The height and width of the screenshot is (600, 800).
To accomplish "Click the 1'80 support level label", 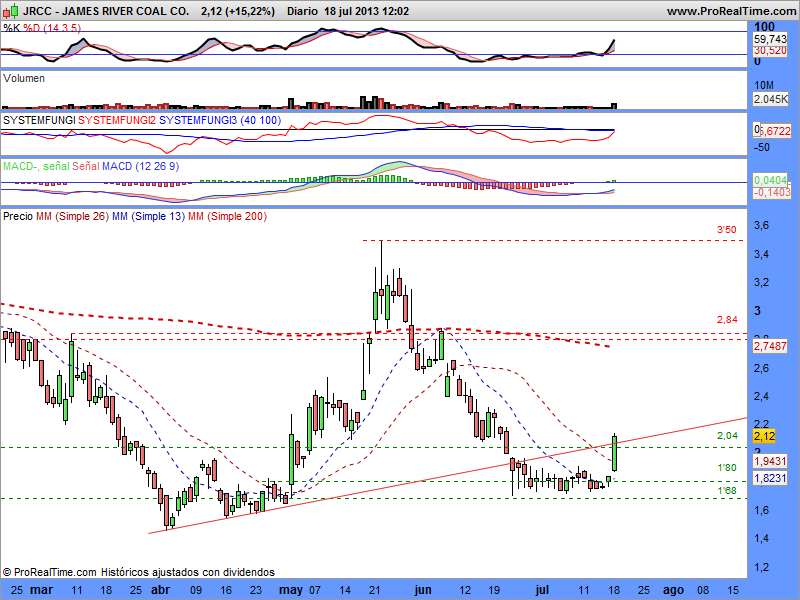I will 727,468.
